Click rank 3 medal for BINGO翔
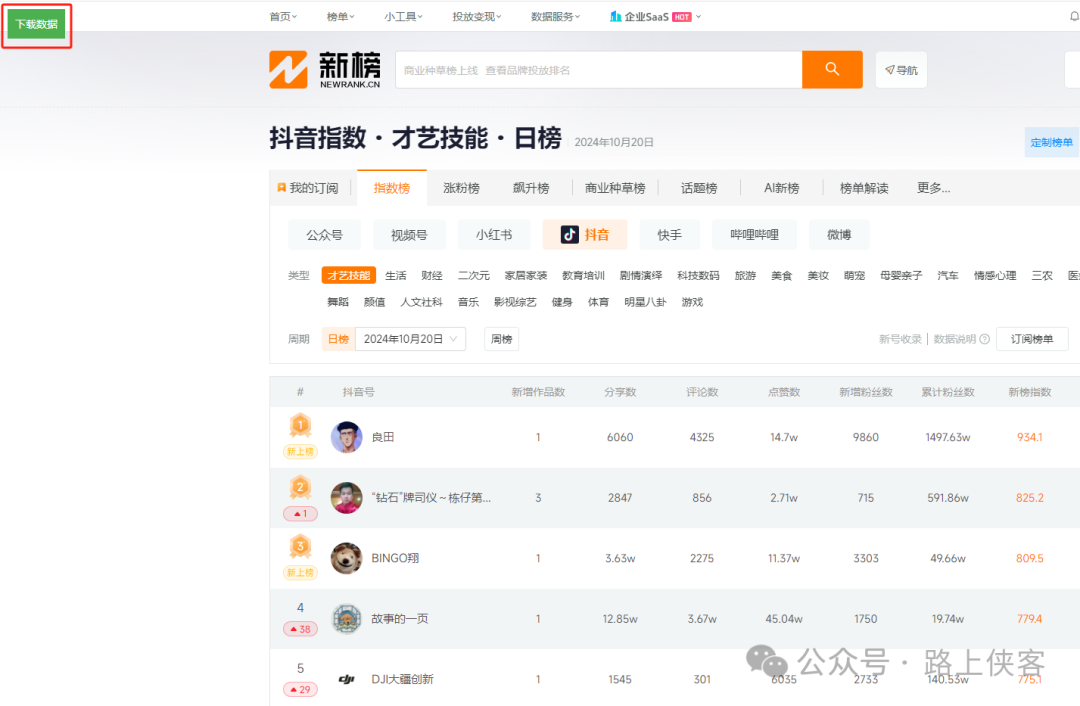Screen dimensions: 1080x706 tap(300, 547)
